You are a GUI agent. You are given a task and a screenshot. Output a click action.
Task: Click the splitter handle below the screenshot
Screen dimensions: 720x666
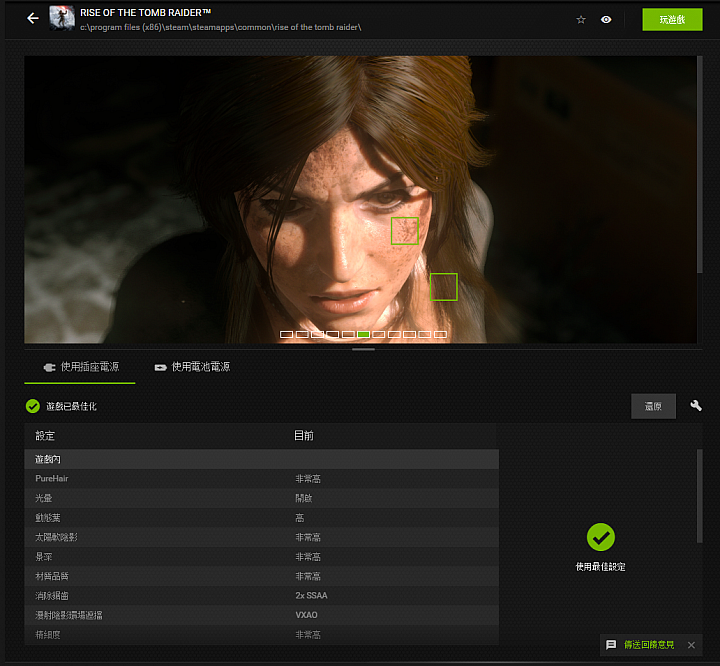[363, 349]
